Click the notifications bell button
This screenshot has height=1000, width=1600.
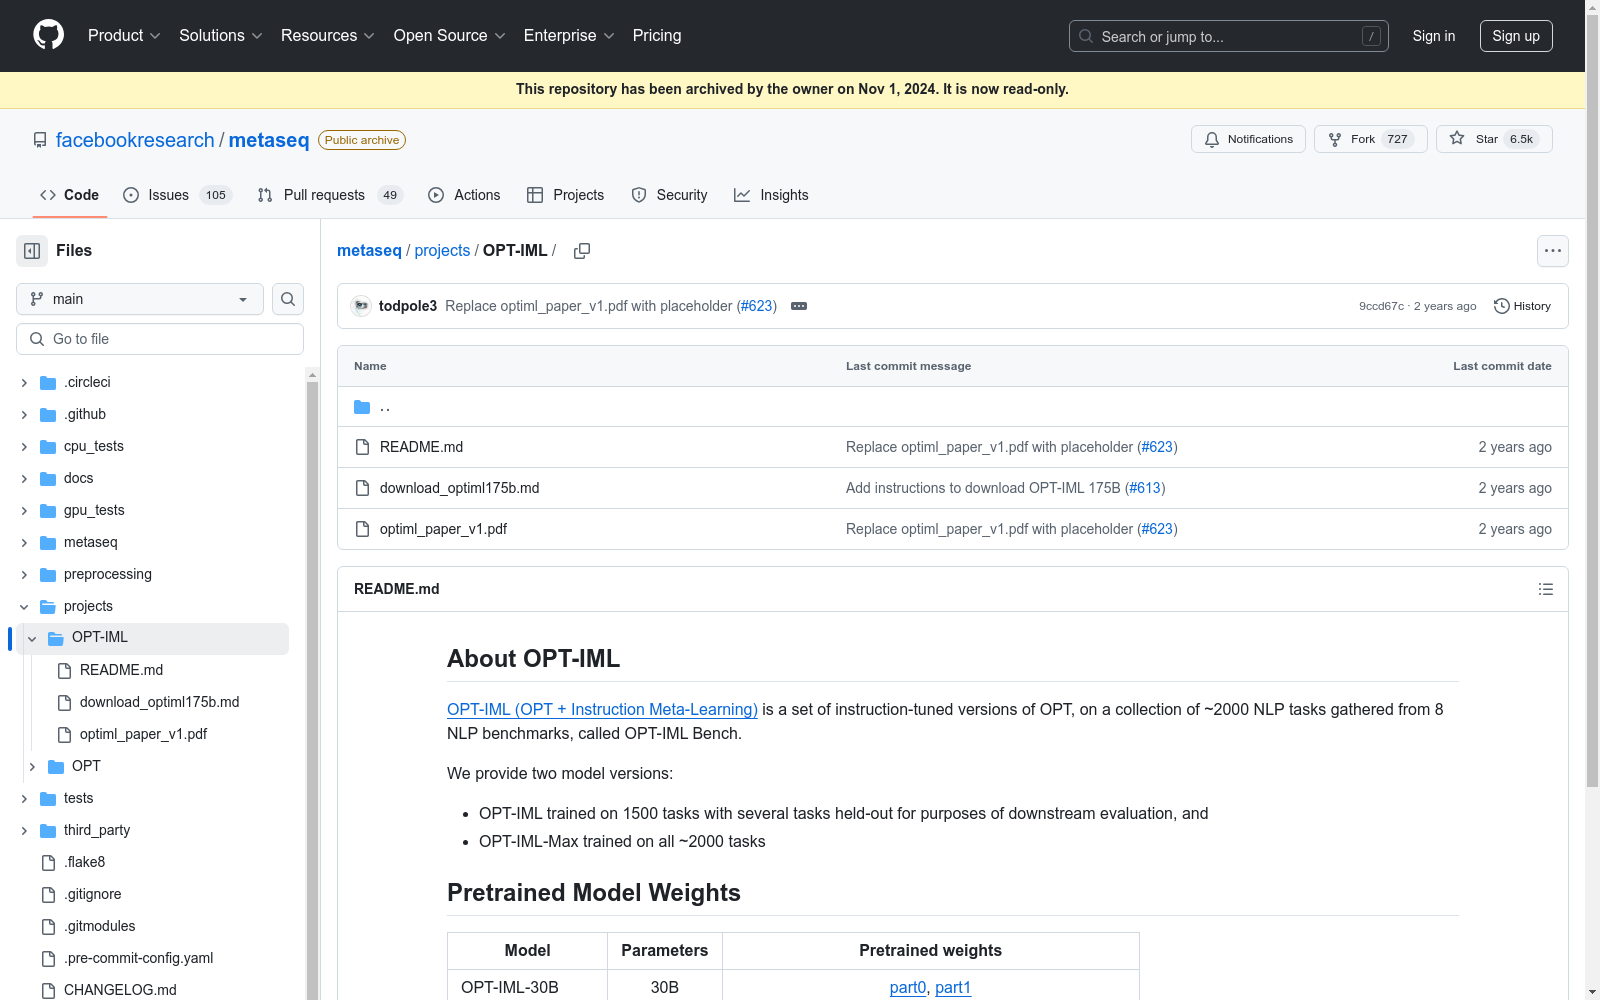(x=1249, y=139)
